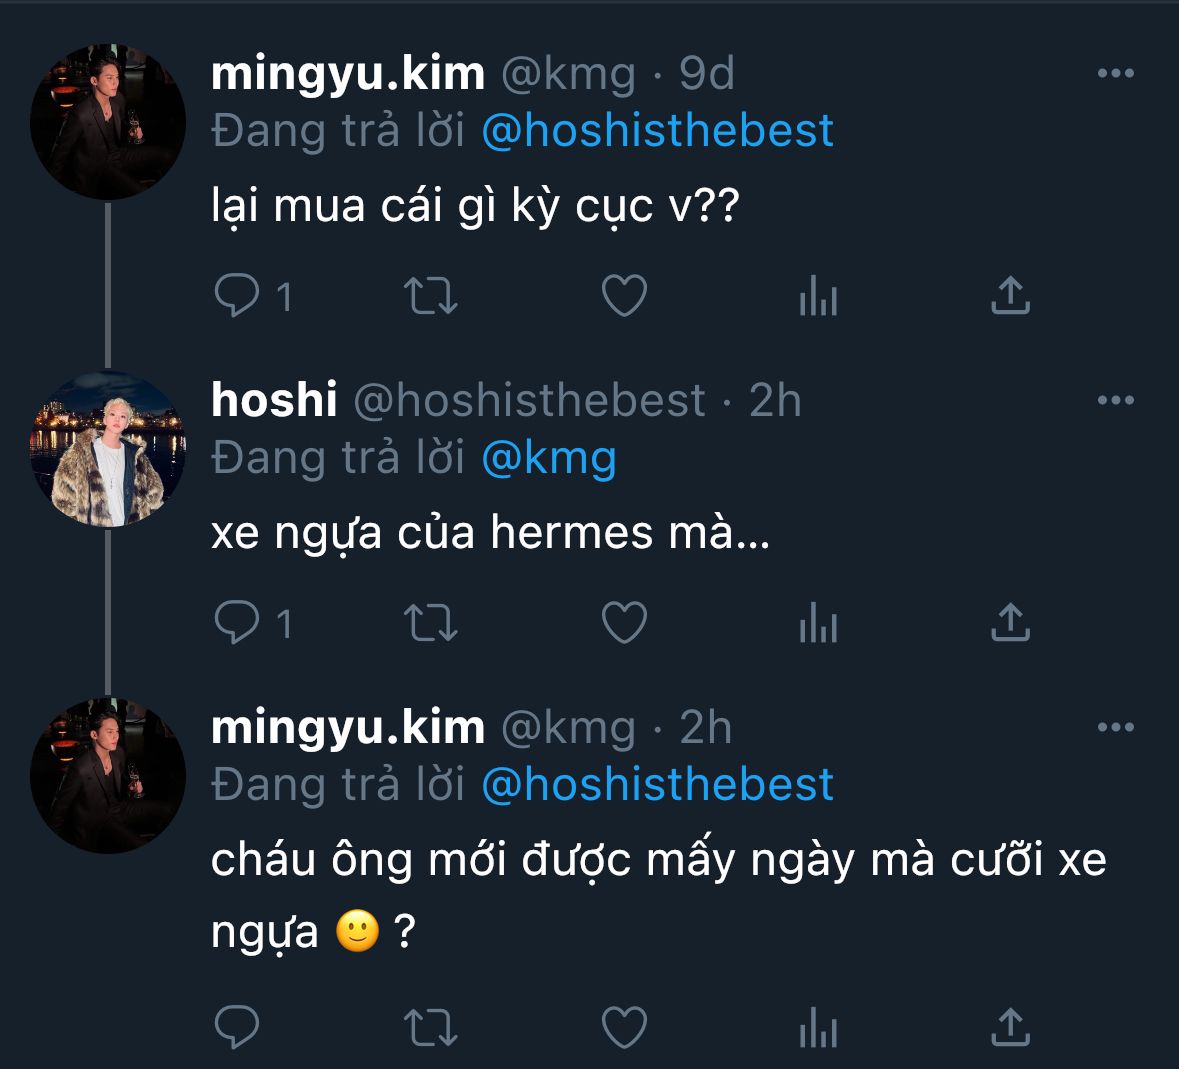
Task: Like the 'lại mua cái gì' tweet
Action: (625, 296)
